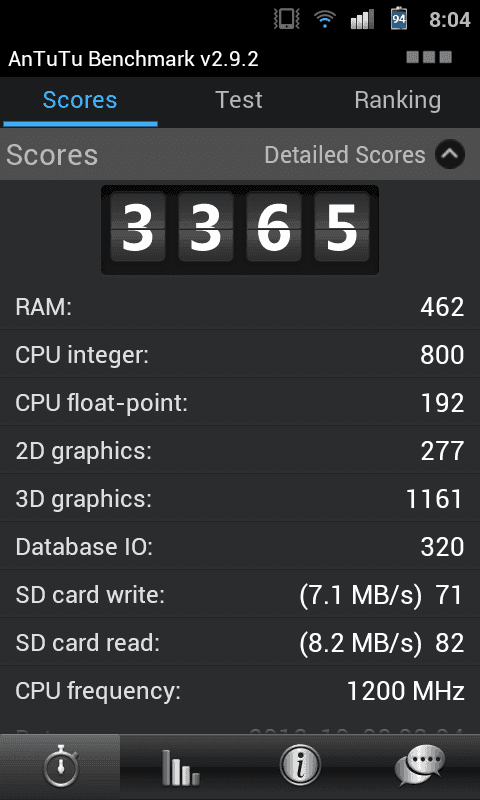Tap the 3365 total score counter
480x800 pixels.
point(240,230)
